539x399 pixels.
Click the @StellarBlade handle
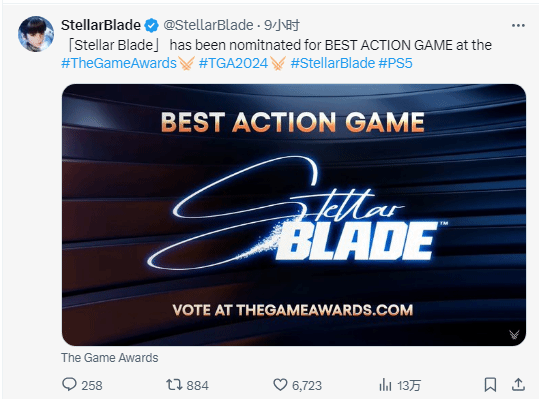click(208, 25)
